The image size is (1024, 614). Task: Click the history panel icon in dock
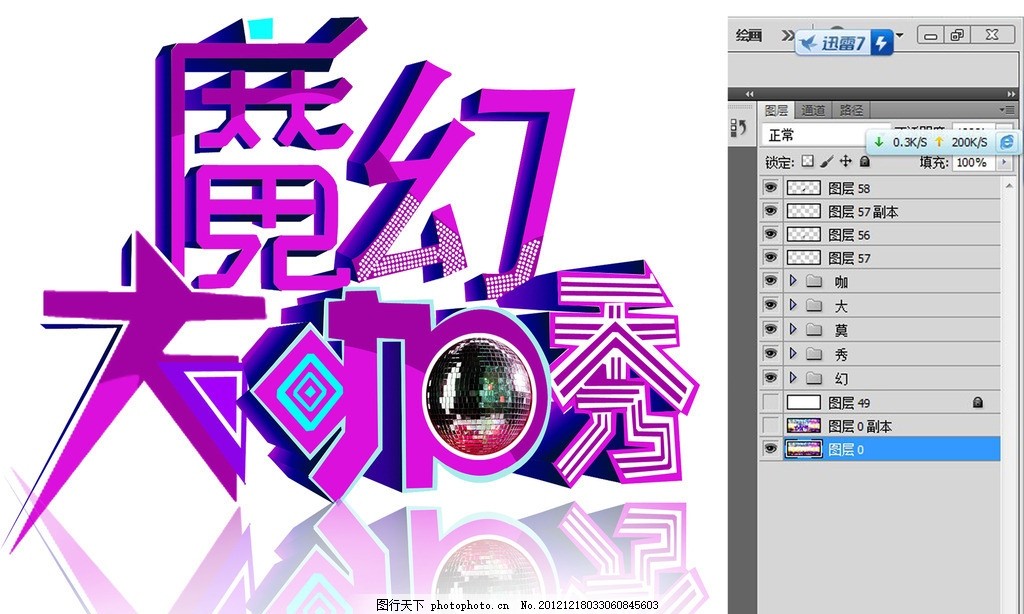739,128
